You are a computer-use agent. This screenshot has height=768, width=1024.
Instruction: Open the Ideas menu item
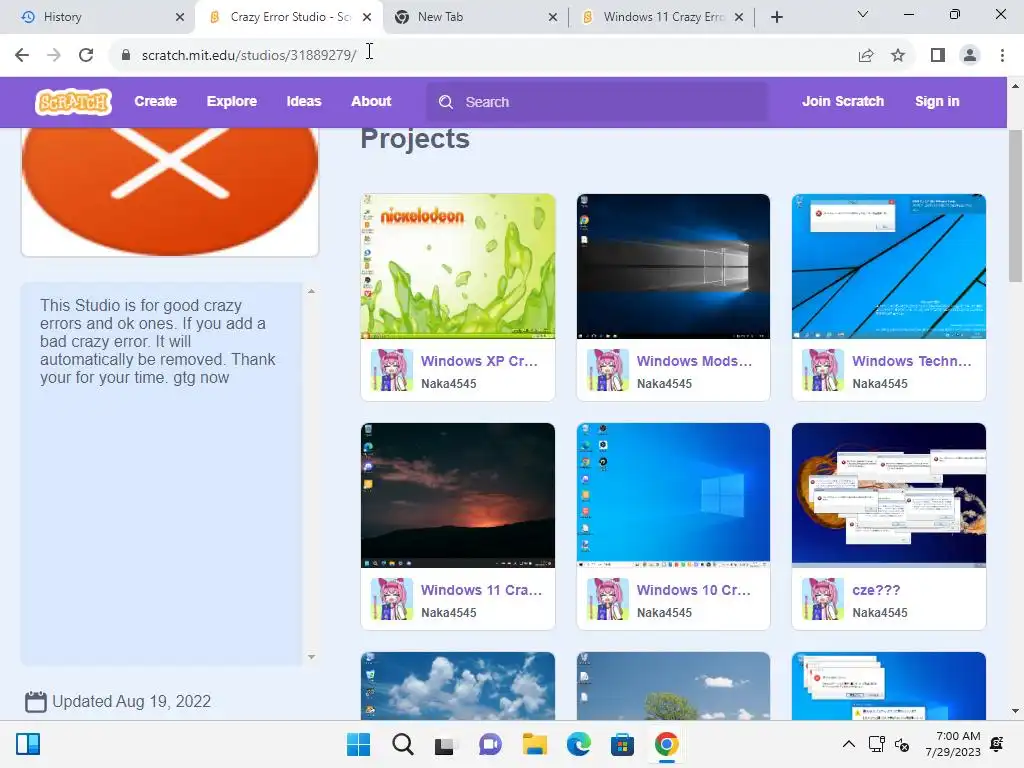click(x=304, y=101)
